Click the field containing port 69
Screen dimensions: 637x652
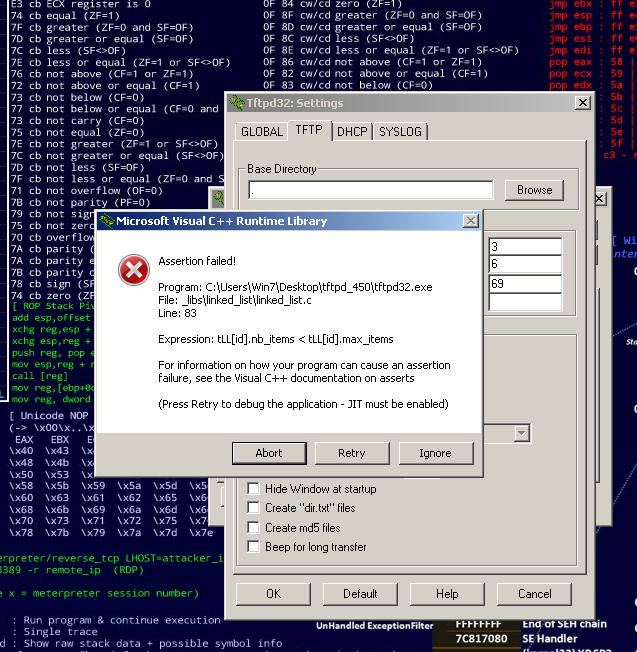point(525,284)
